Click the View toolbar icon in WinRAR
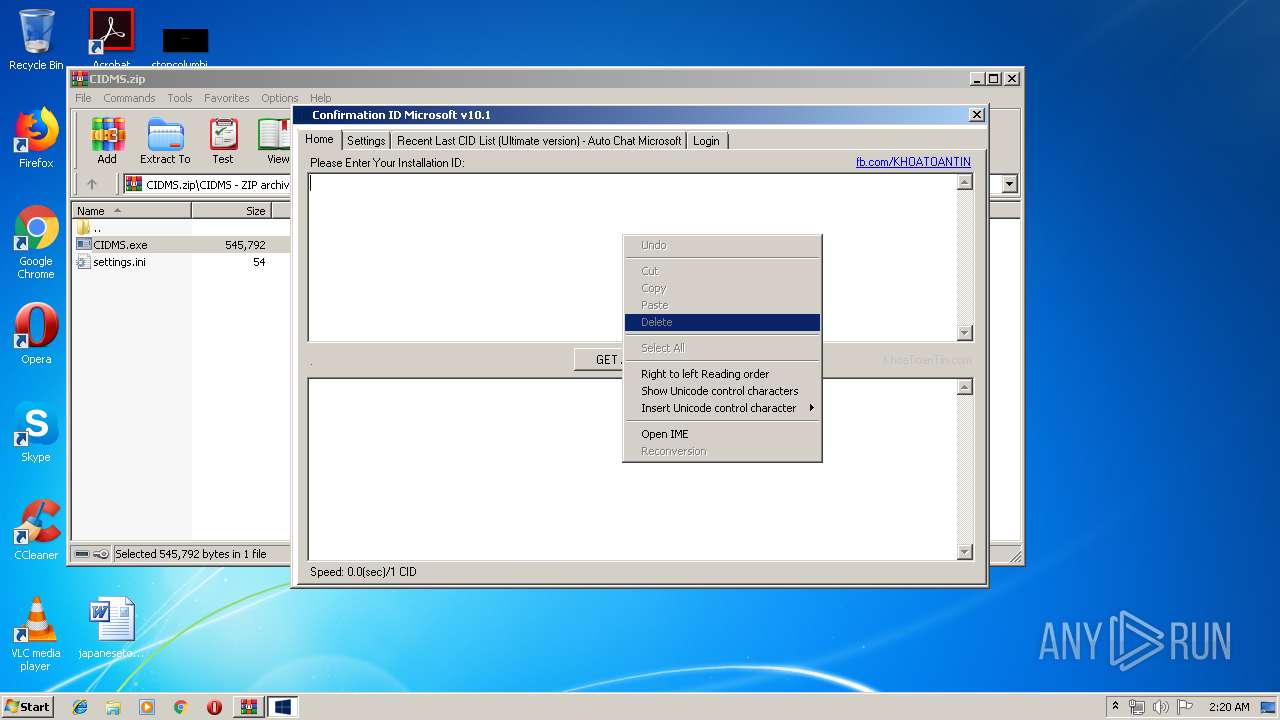 pyautogui.click(x=275, y=141)
